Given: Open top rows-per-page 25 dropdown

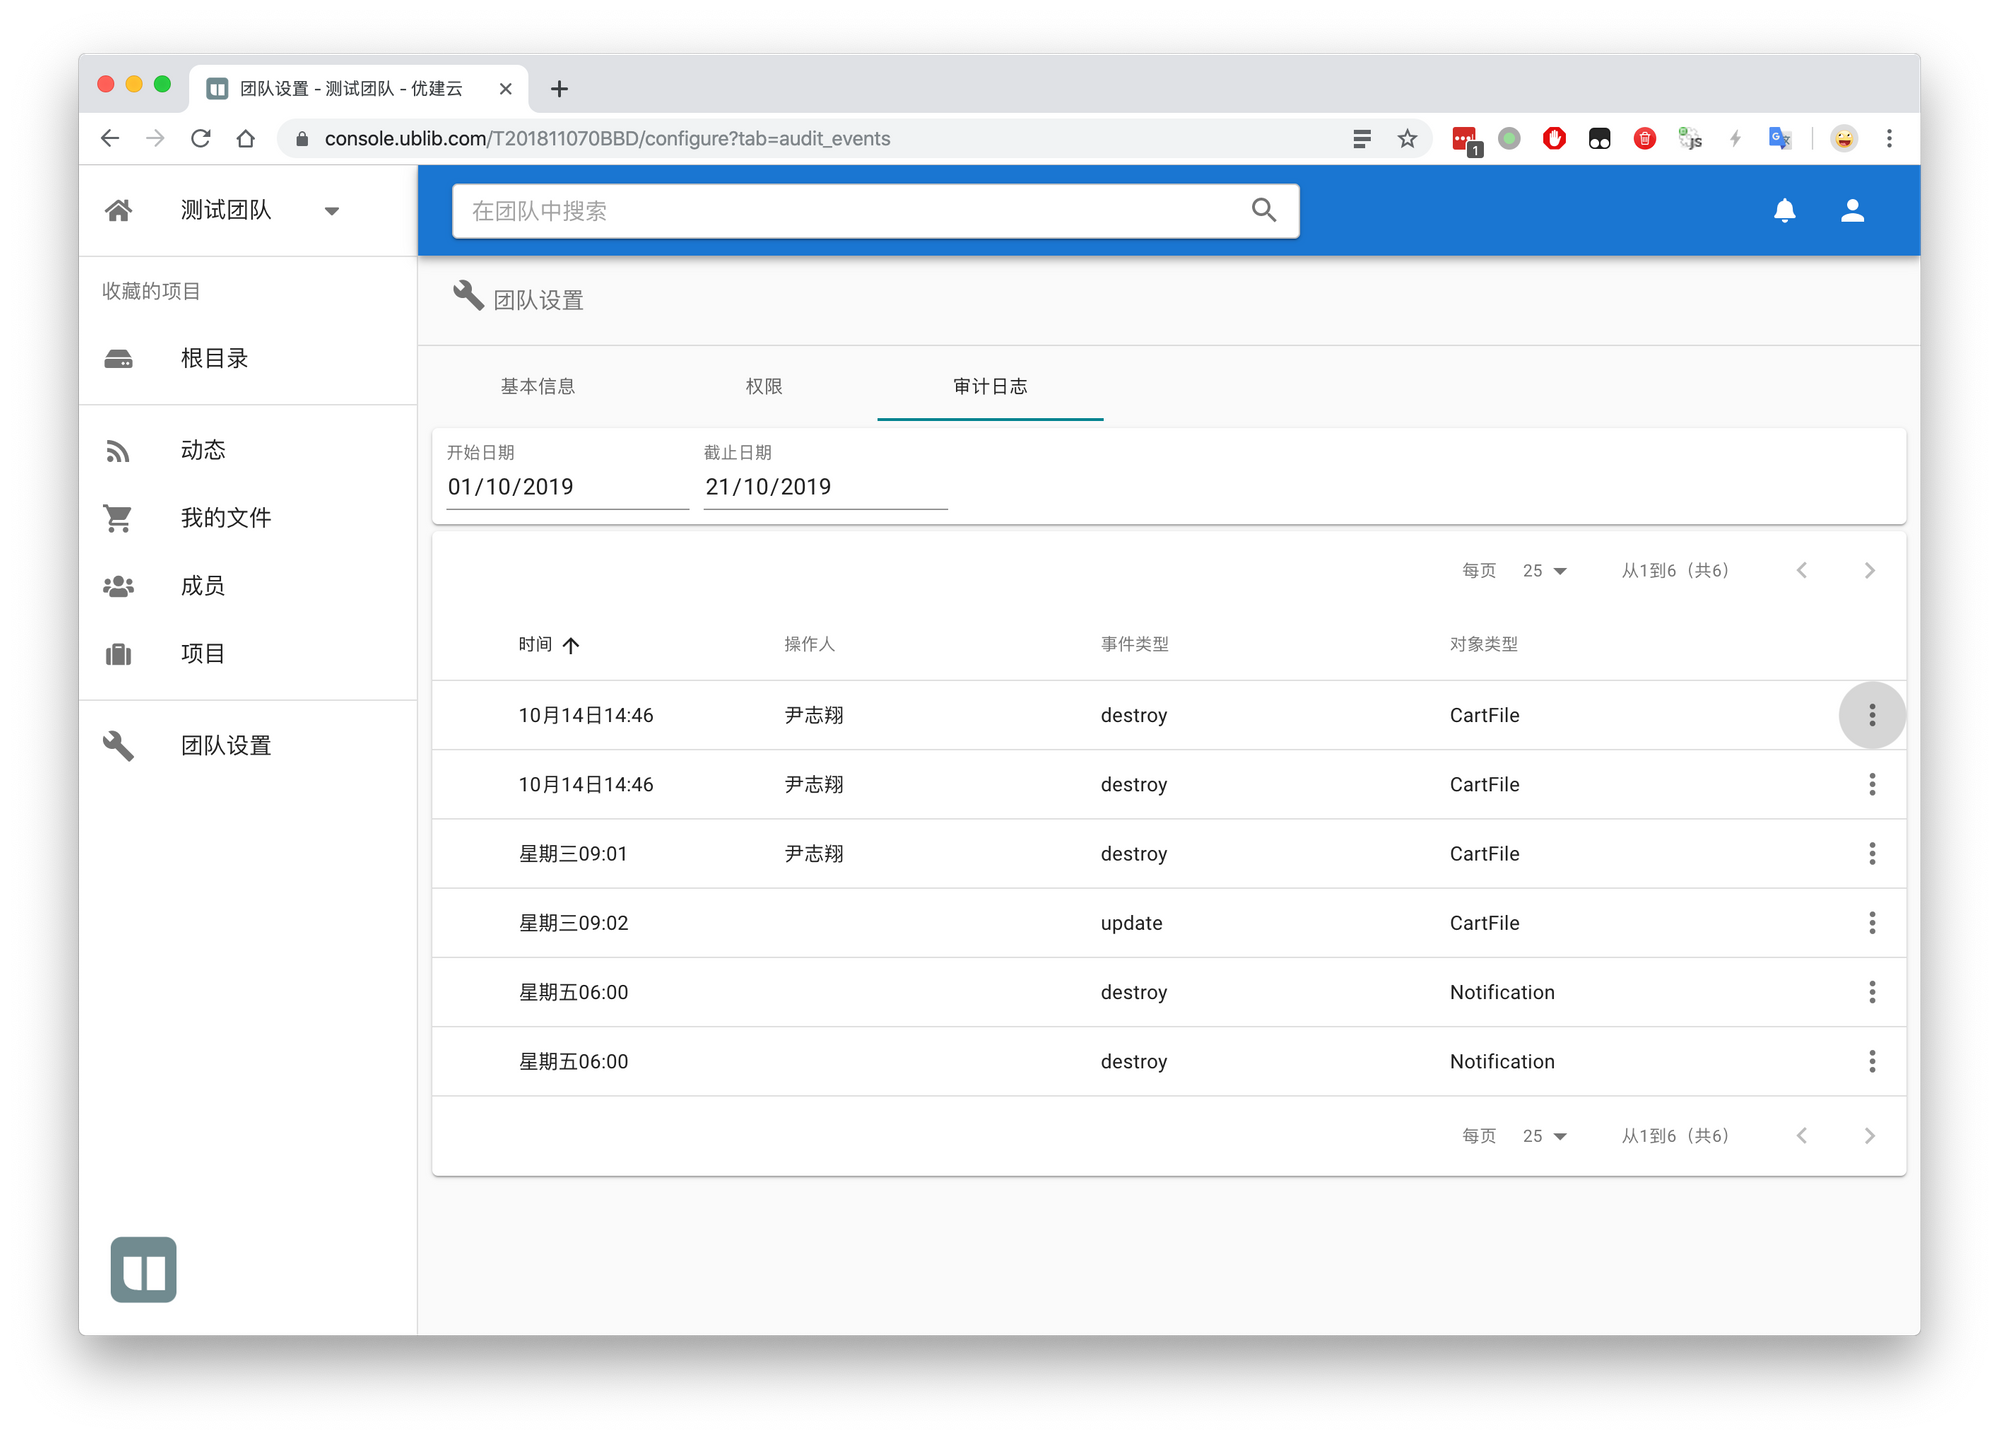Looking at the screenshot, I should click(1544, 571).
